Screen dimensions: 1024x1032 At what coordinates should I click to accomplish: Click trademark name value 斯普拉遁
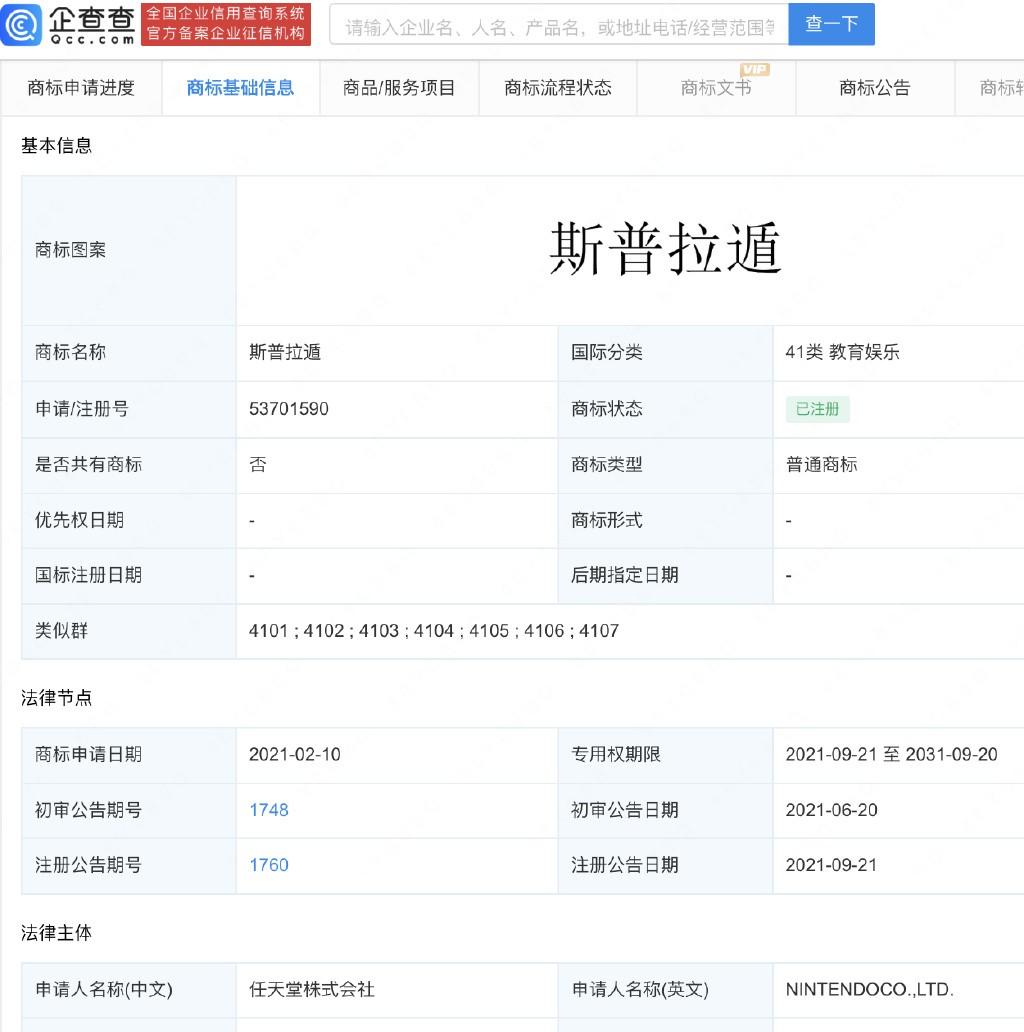point(284,352)
